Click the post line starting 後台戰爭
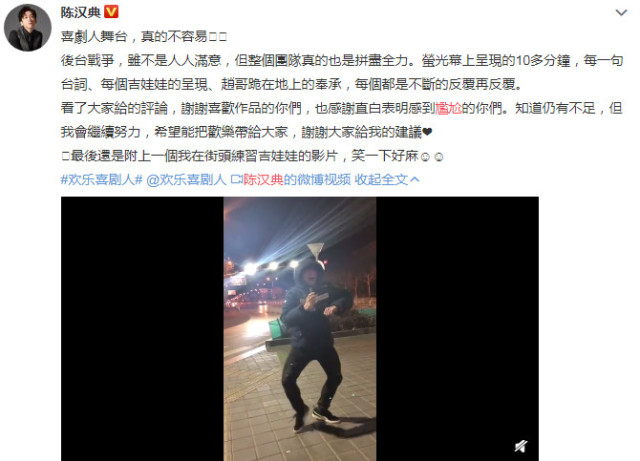The image size is (640, 461). [x=342, y=60]
